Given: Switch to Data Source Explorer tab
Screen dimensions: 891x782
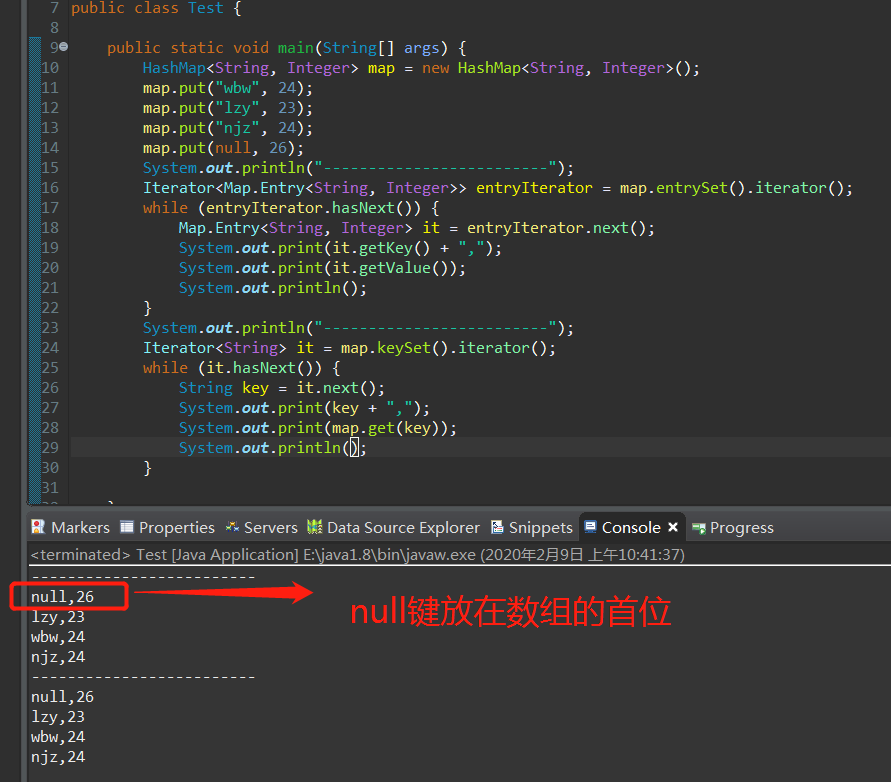Looking at the screenshot, I should pyautogui.click(x=393, y=527).
